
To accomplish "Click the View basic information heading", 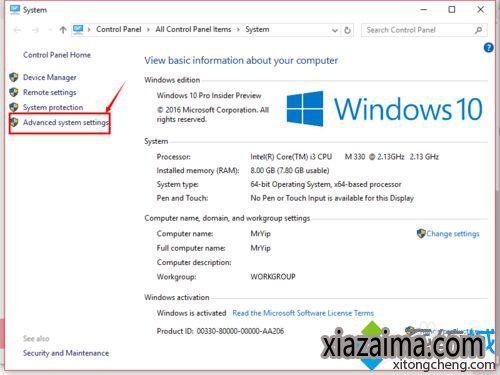I will pos(241,61).
